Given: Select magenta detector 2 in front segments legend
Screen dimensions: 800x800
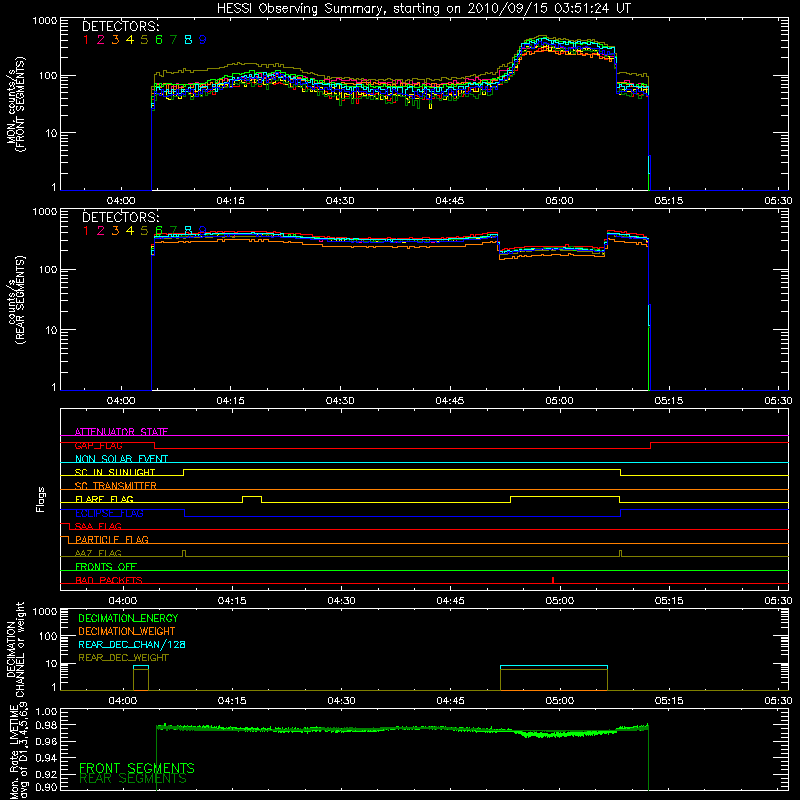Looking at the screenshot, I should tap(101, 40).
